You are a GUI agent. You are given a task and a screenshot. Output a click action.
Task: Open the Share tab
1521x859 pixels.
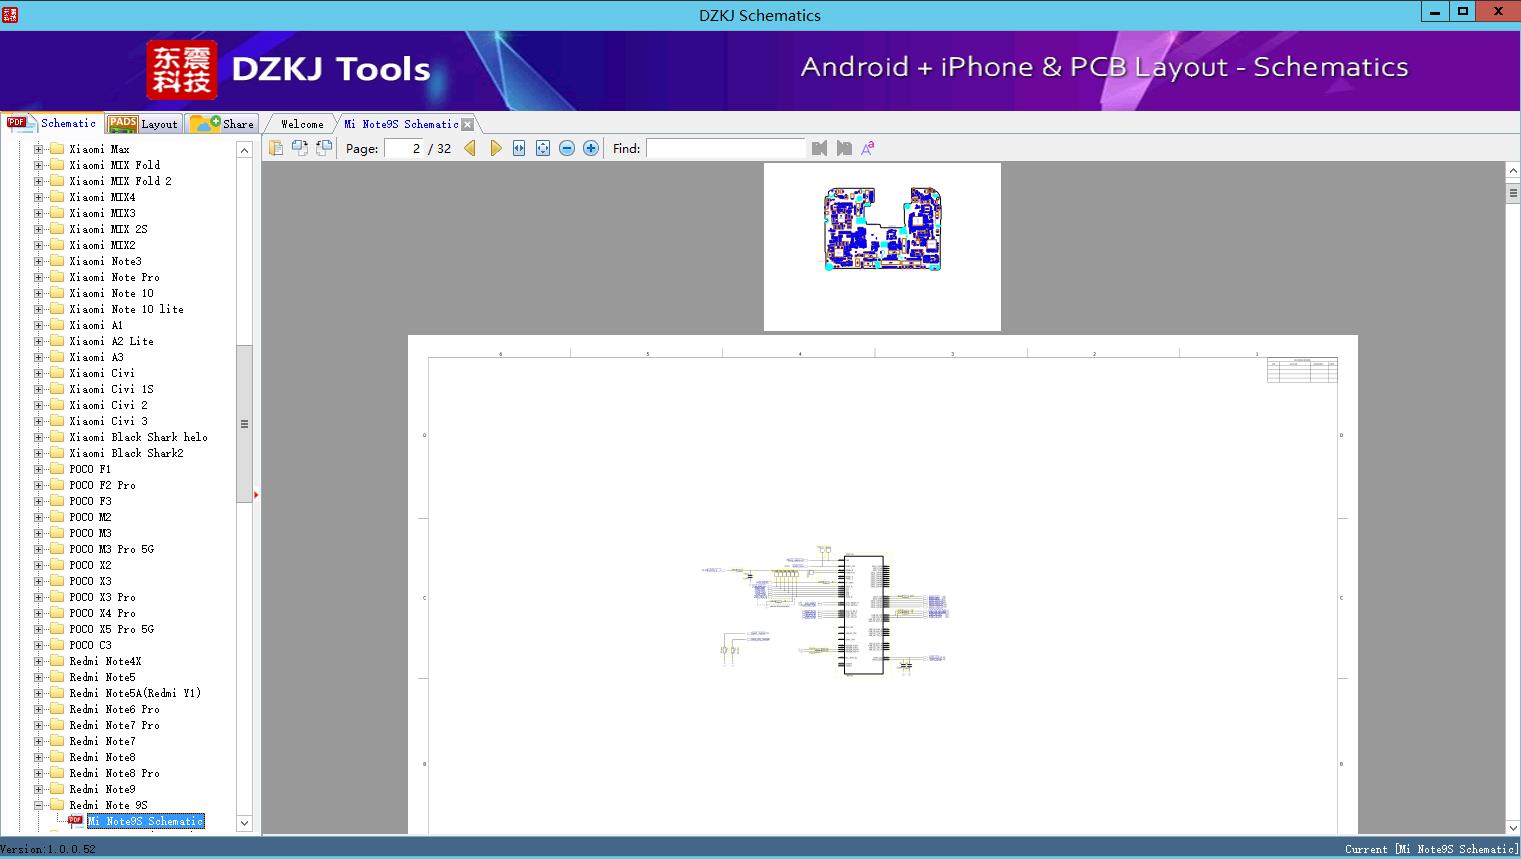pos(222,124)
